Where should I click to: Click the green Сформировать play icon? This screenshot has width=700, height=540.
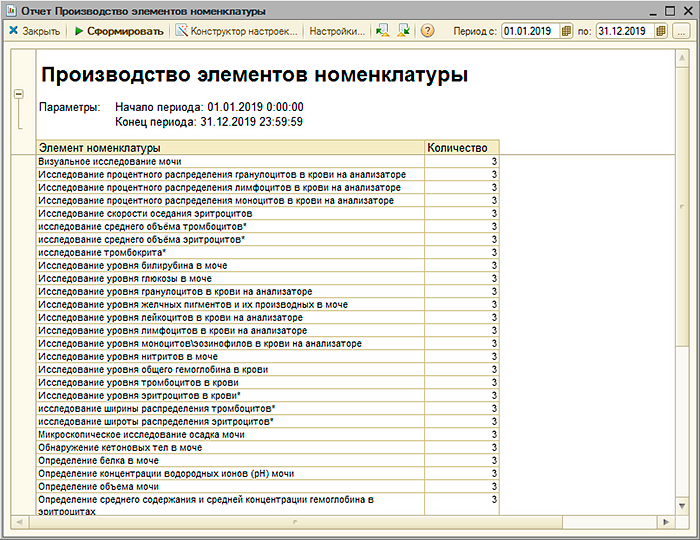pyautogui.click(x=79, y=31)
